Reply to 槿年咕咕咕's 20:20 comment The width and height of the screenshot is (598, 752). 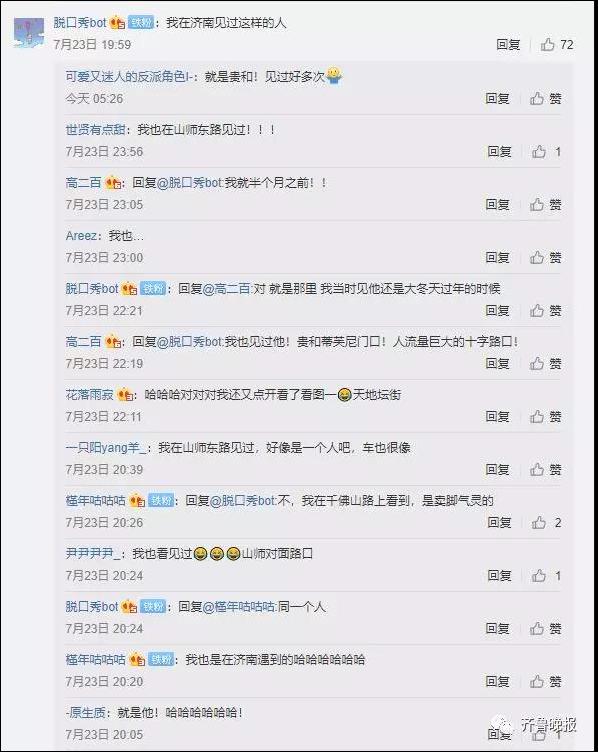497,682
